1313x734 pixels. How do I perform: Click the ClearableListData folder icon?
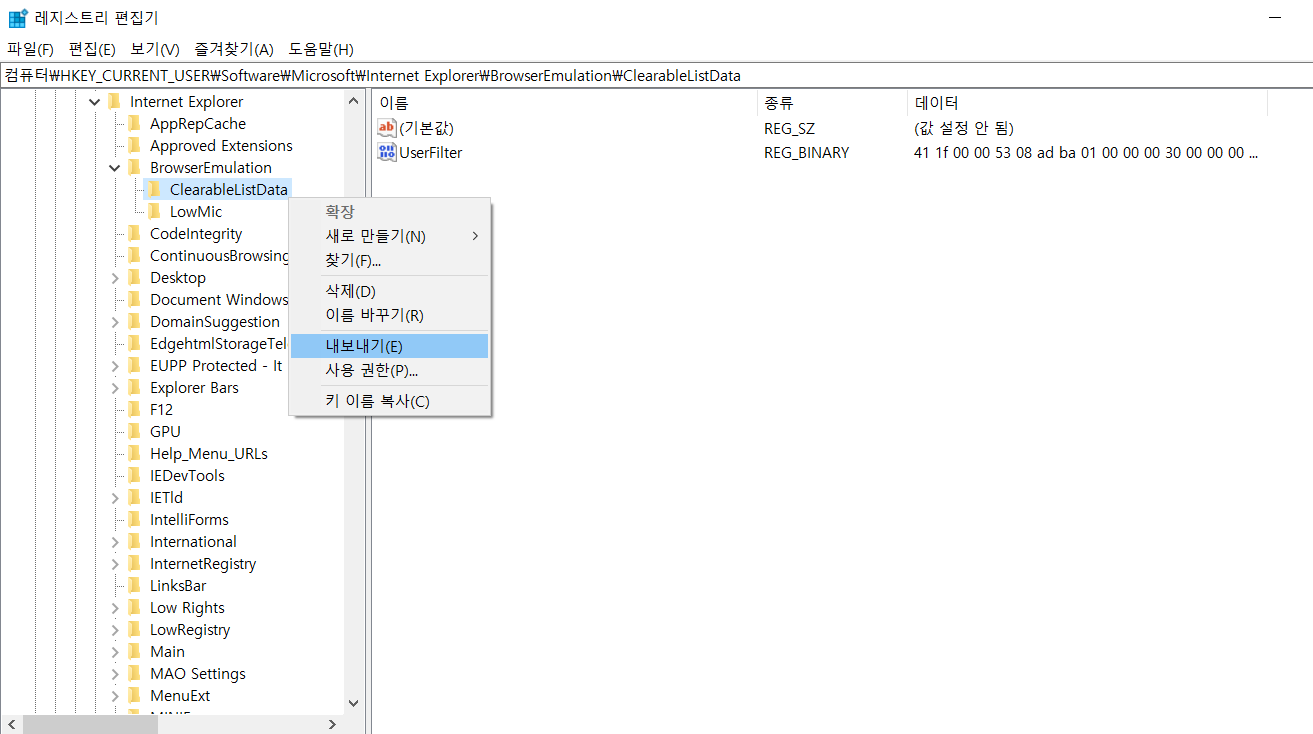(x=154, y=189)
